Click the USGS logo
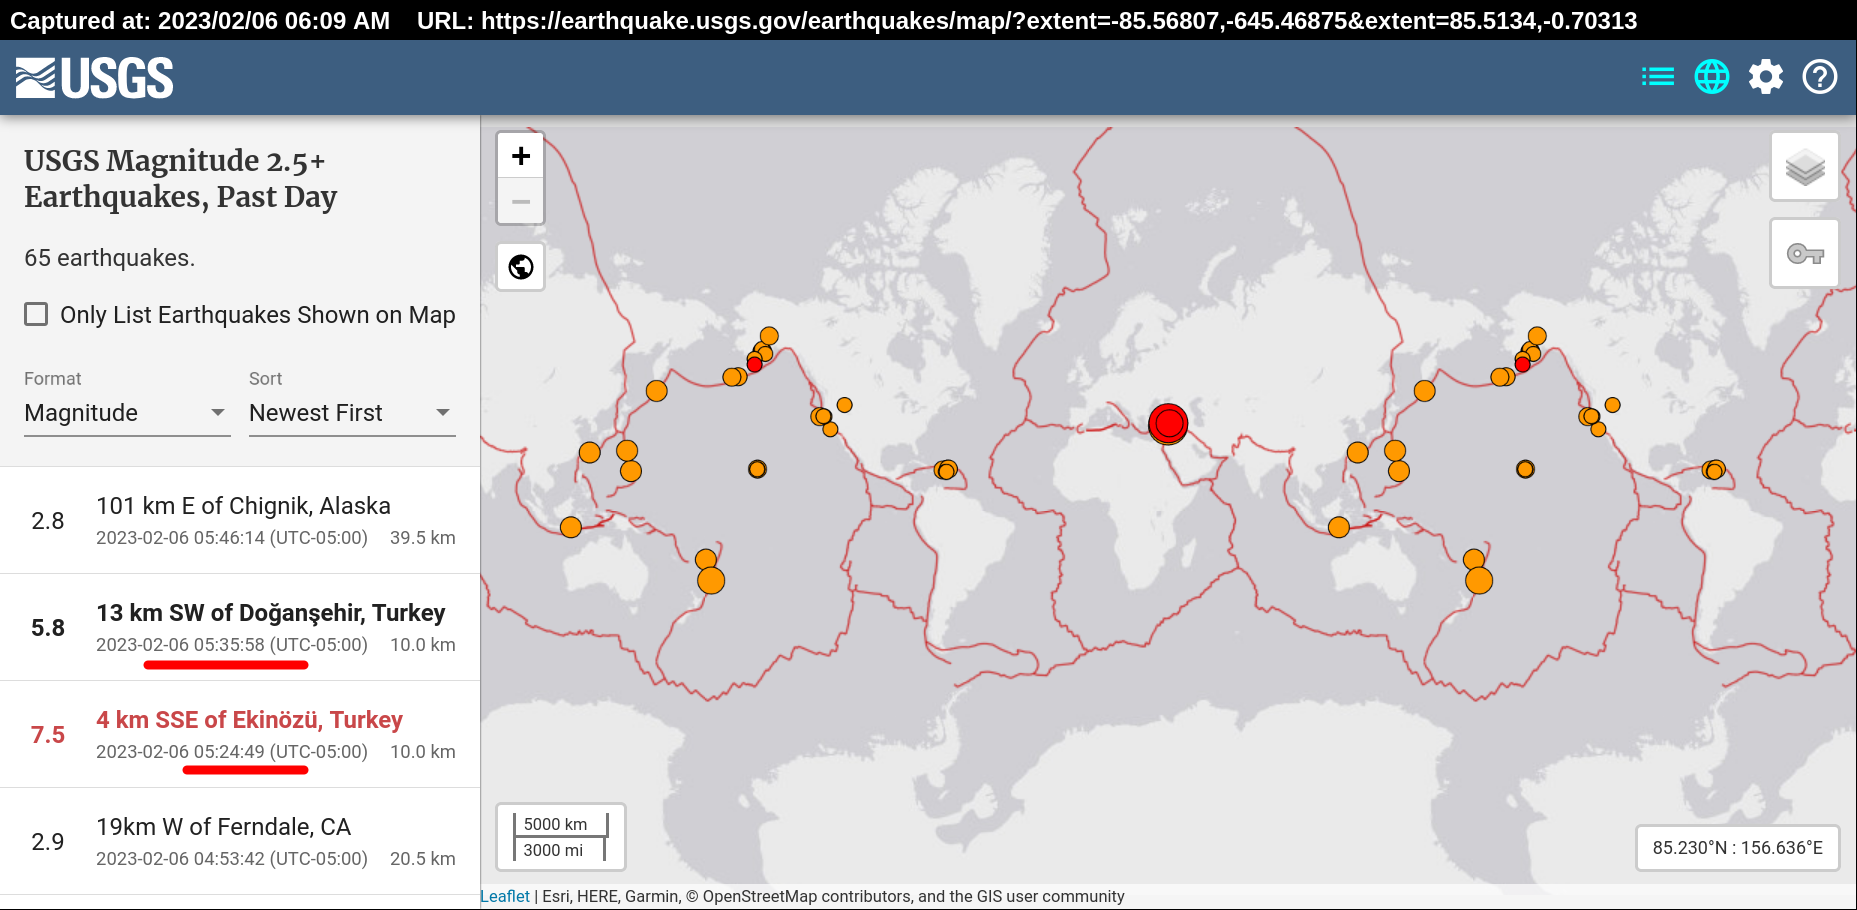Image resolution: width=1857 pixels, height=910 pixels. (x=94, y=78)
